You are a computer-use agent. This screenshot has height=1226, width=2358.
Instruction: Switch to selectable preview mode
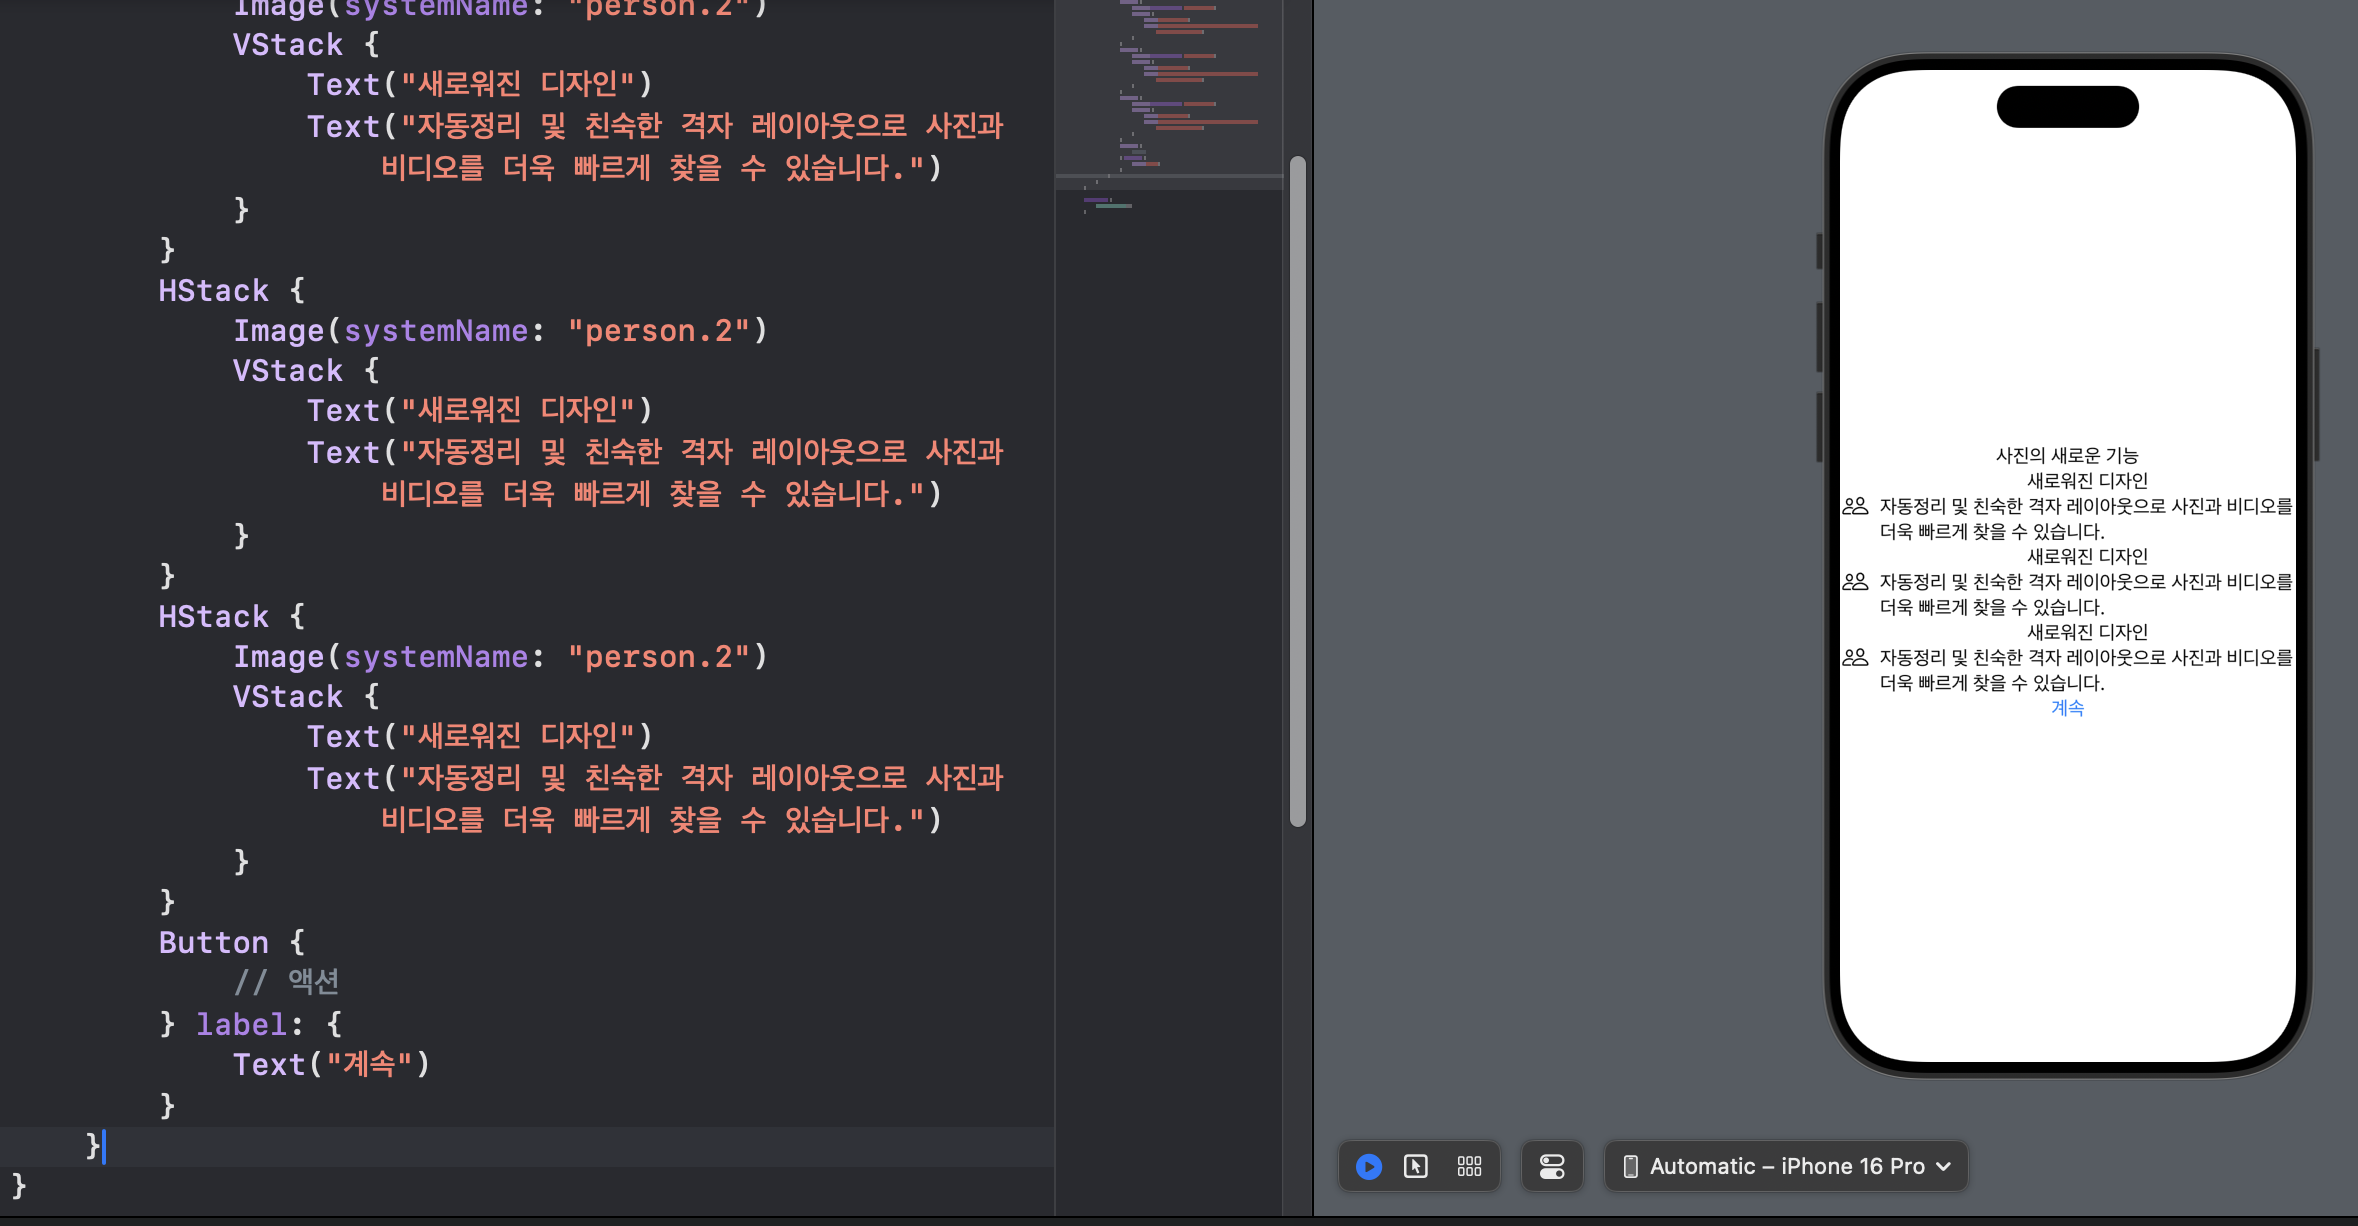click(x=1416, y=1166)
